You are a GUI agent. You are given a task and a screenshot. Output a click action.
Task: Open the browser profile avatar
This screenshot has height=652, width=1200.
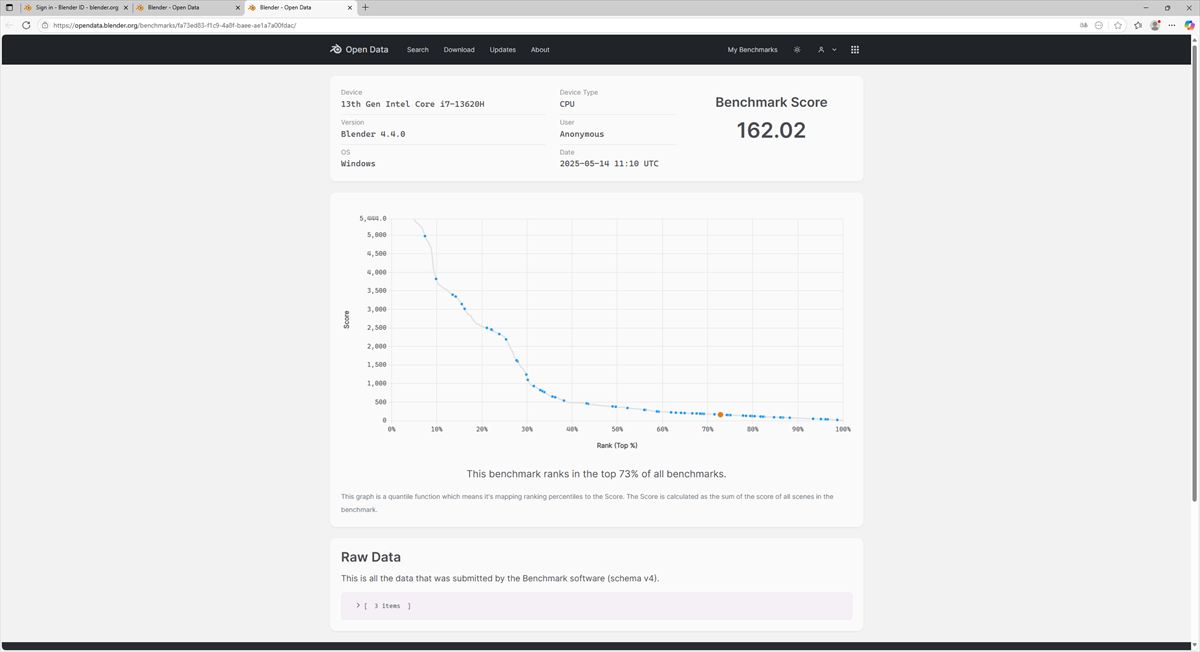tap(1156, 25)
